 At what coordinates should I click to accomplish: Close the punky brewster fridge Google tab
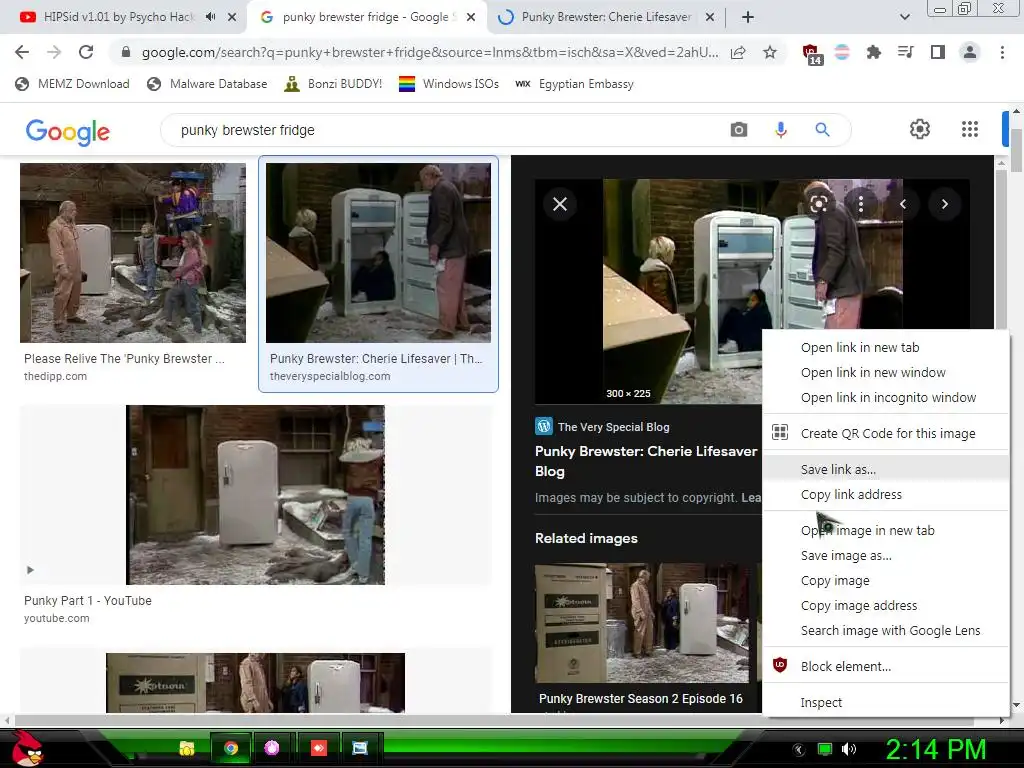(x=471, y=17)
